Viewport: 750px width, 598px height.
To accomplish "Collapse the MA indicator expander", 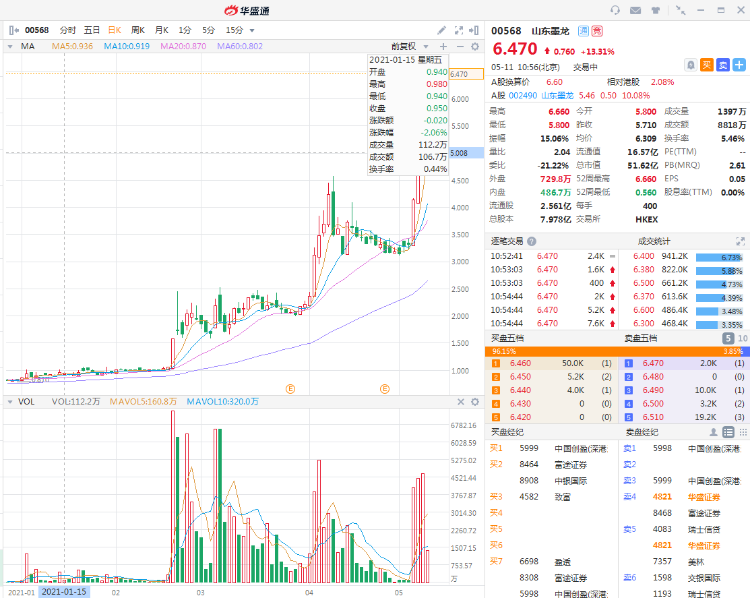I will 10,46.
